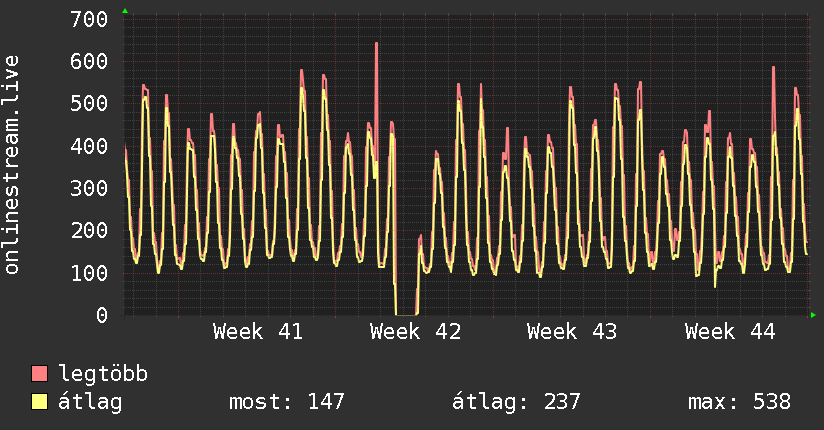The image size is (824, 430).
Task: Click the pink legtöbb legend swatch
Action: click(39, 373)
